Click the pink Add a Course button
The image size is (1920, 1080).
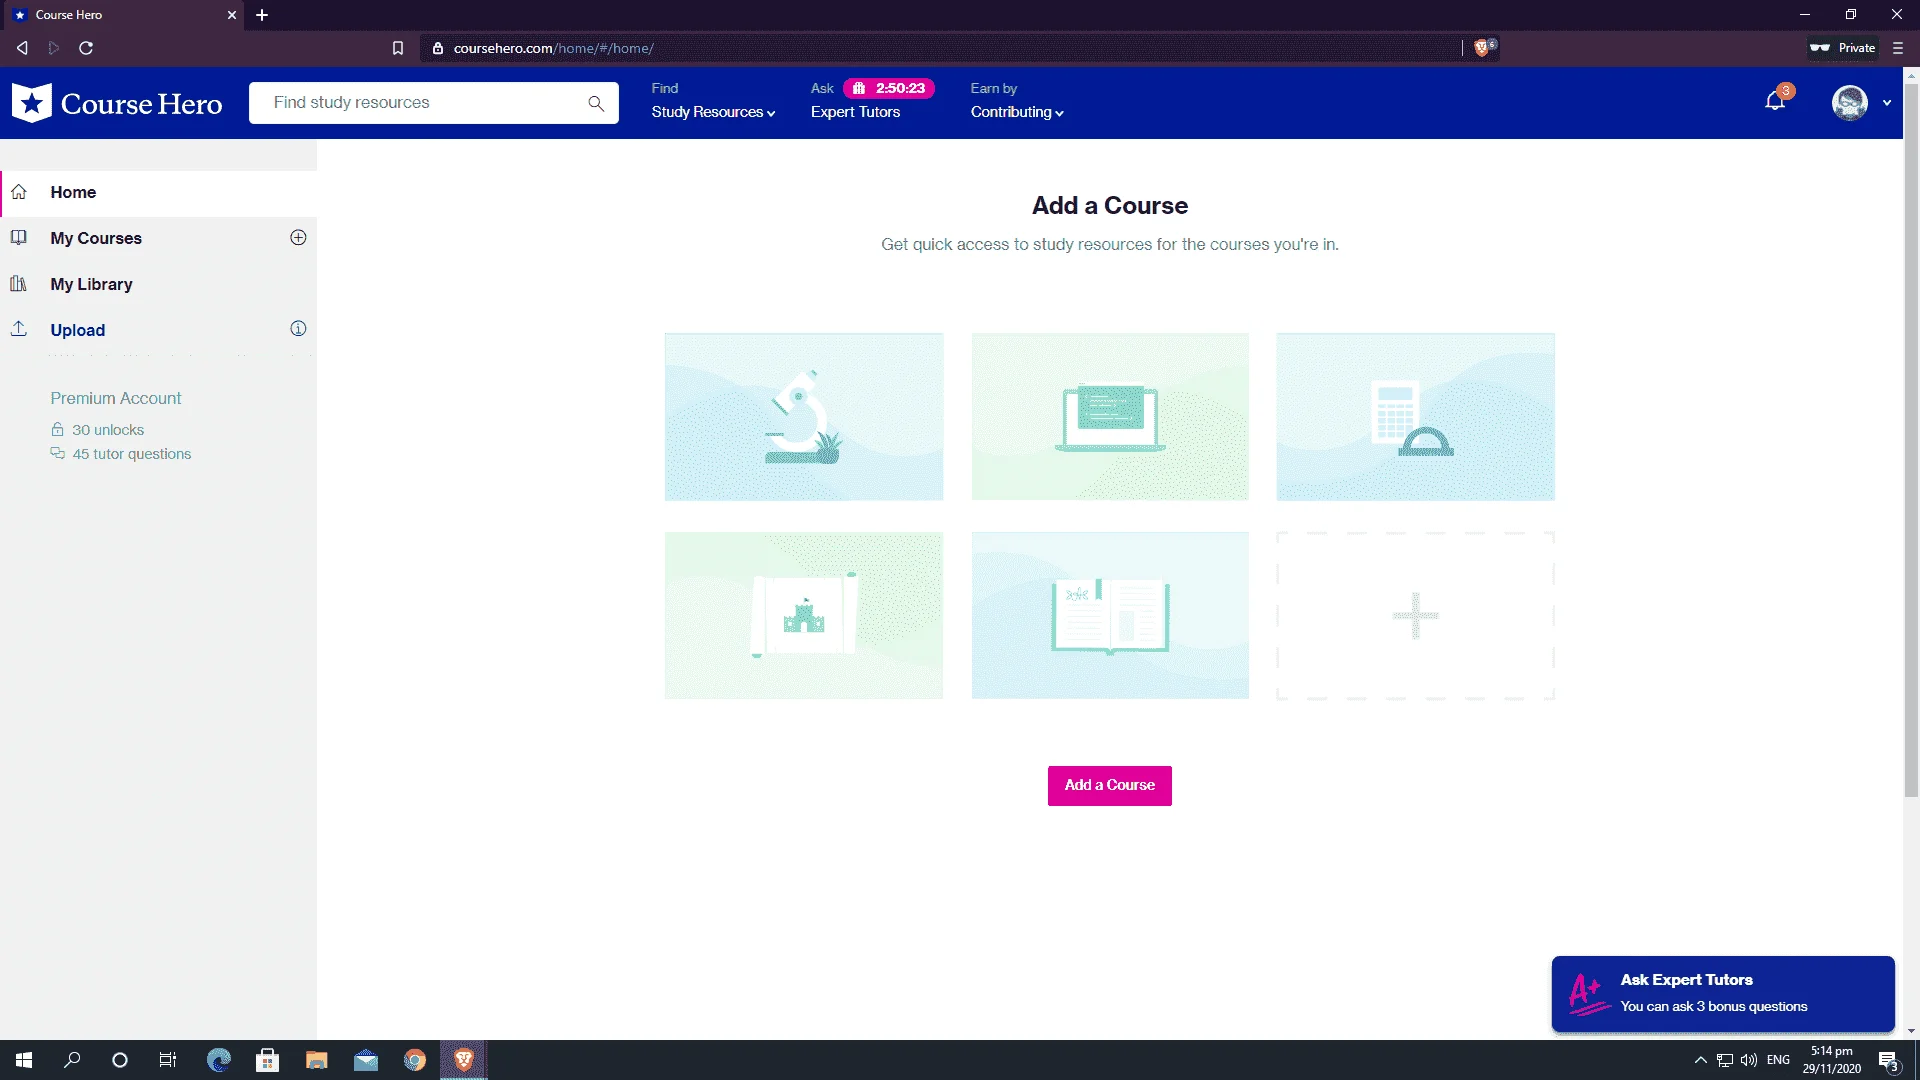pos(1110,786)
